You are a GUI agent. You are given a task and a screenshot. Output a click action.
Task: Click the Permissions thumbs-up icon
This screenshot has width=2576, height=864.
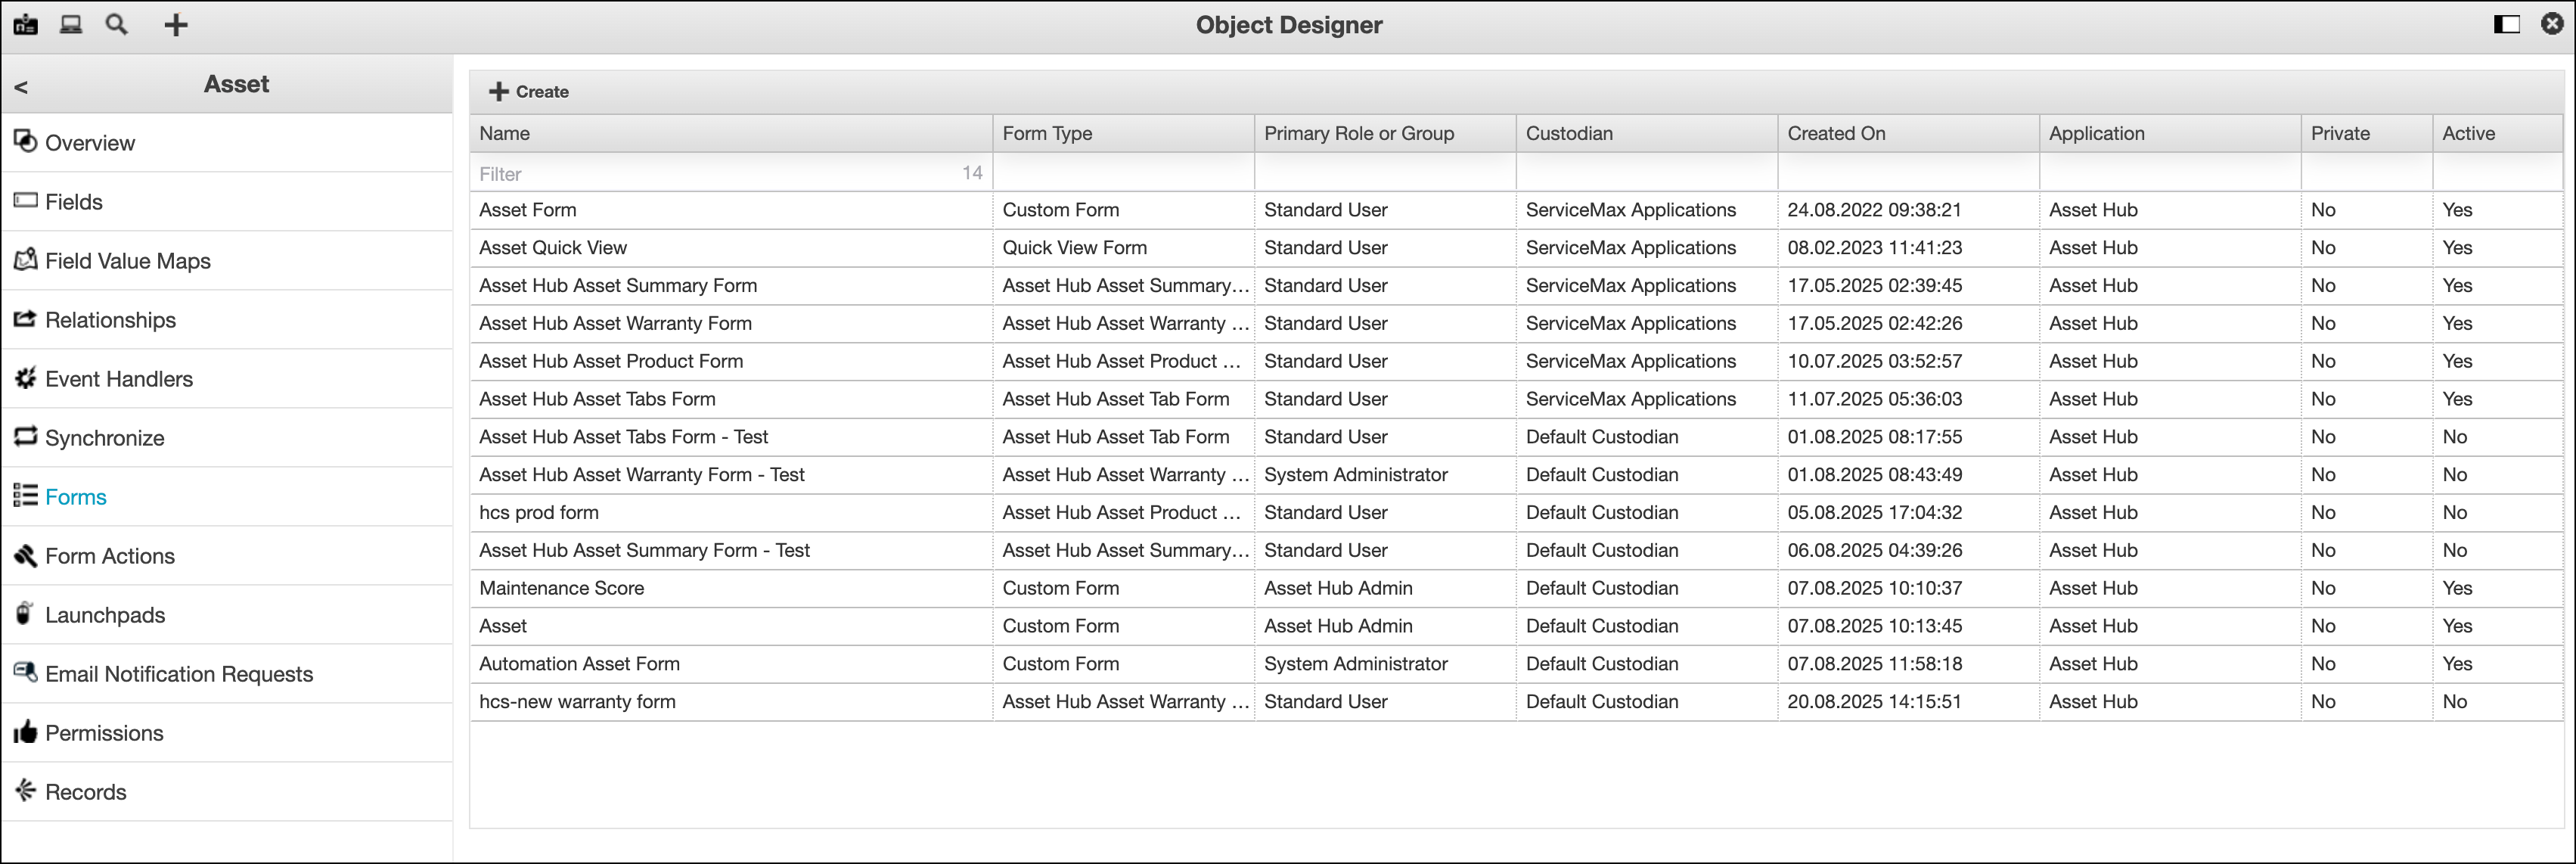[x=25, y=731]
